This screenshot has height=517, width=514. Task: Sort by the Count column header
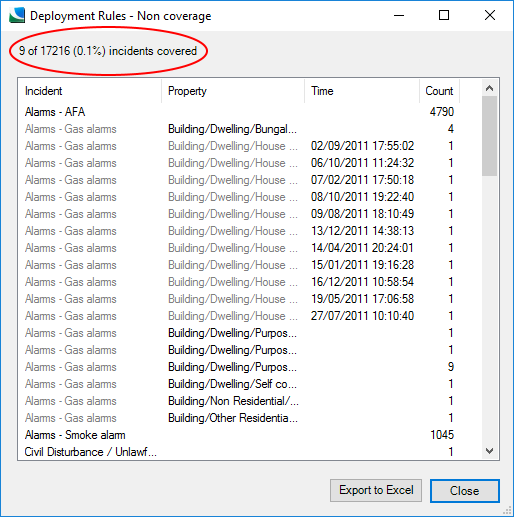[439, 91]
